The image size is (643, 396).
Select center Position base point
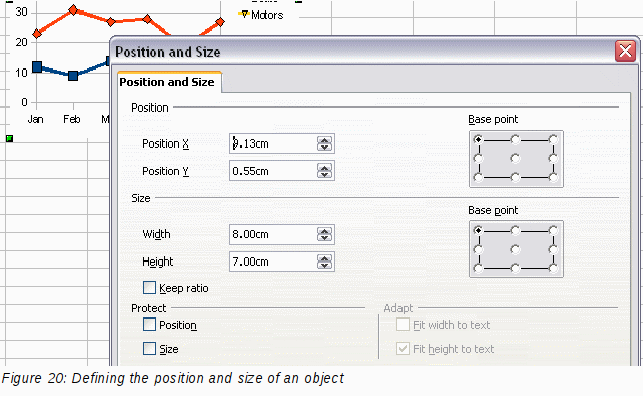[x=515, y=158]
